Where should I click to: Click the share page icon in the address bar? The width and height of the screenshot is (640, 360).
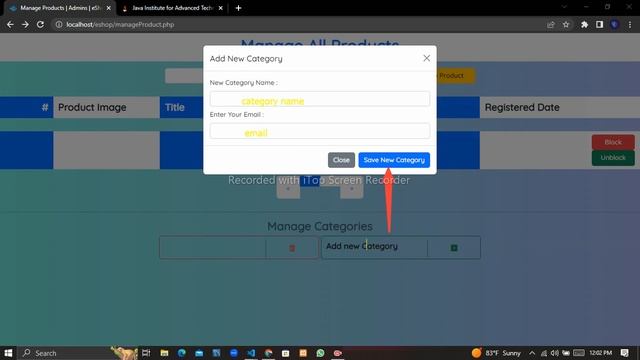[x=551, y=24]
